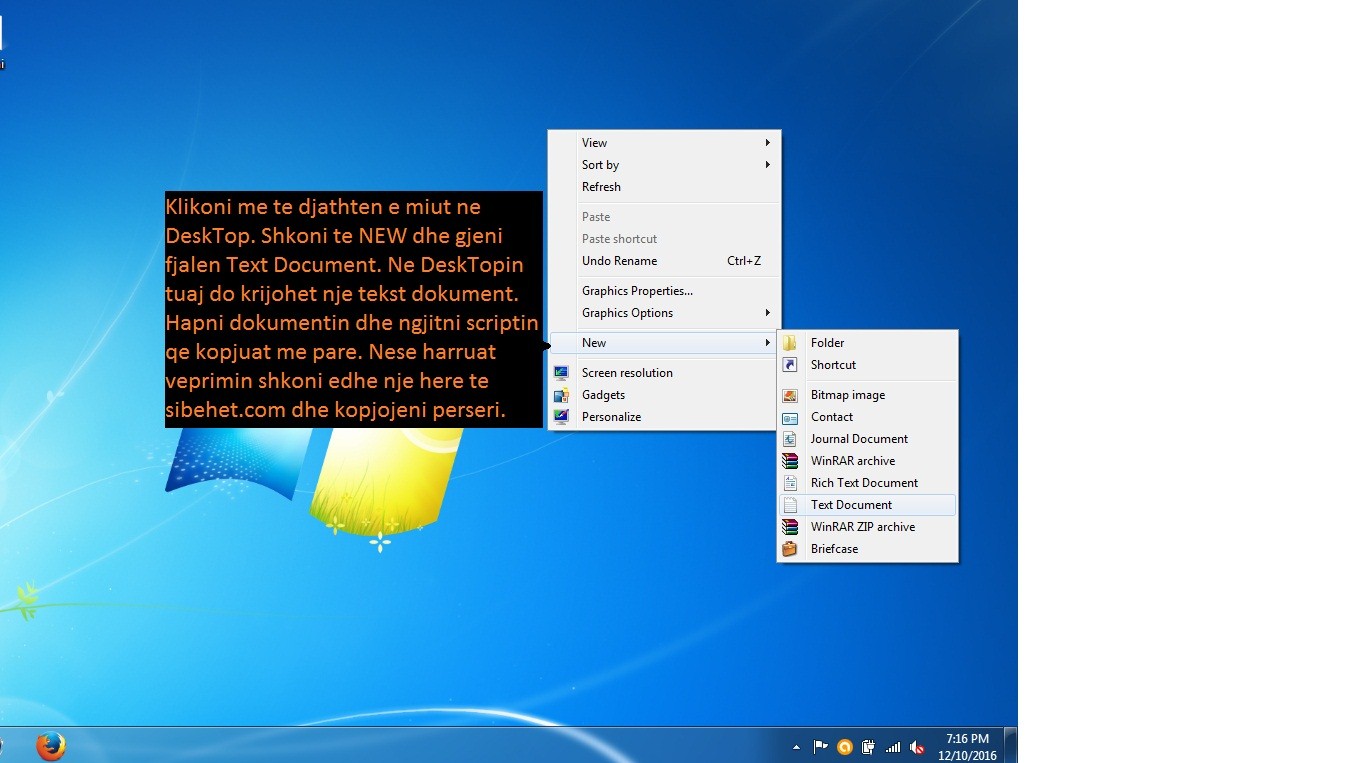Open desktop Gadgets

(664, 395)
